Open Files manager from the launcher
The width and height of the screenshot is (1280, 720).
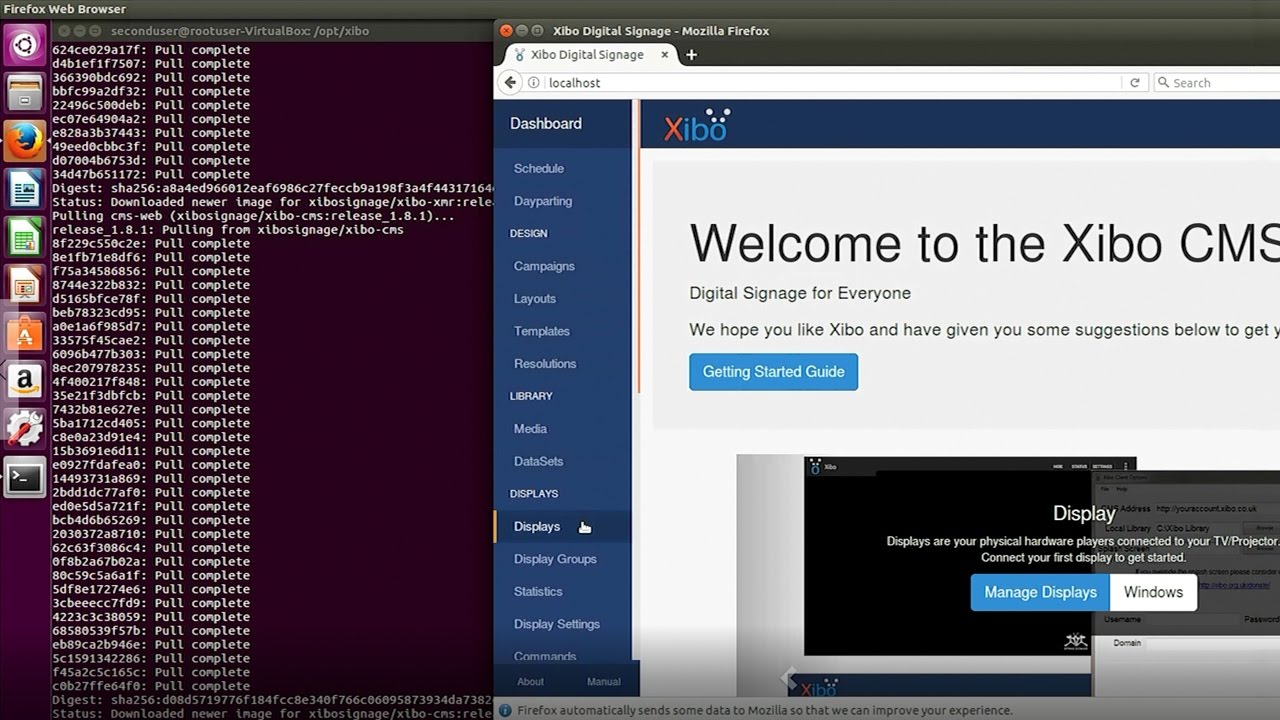tap(25, 92)
